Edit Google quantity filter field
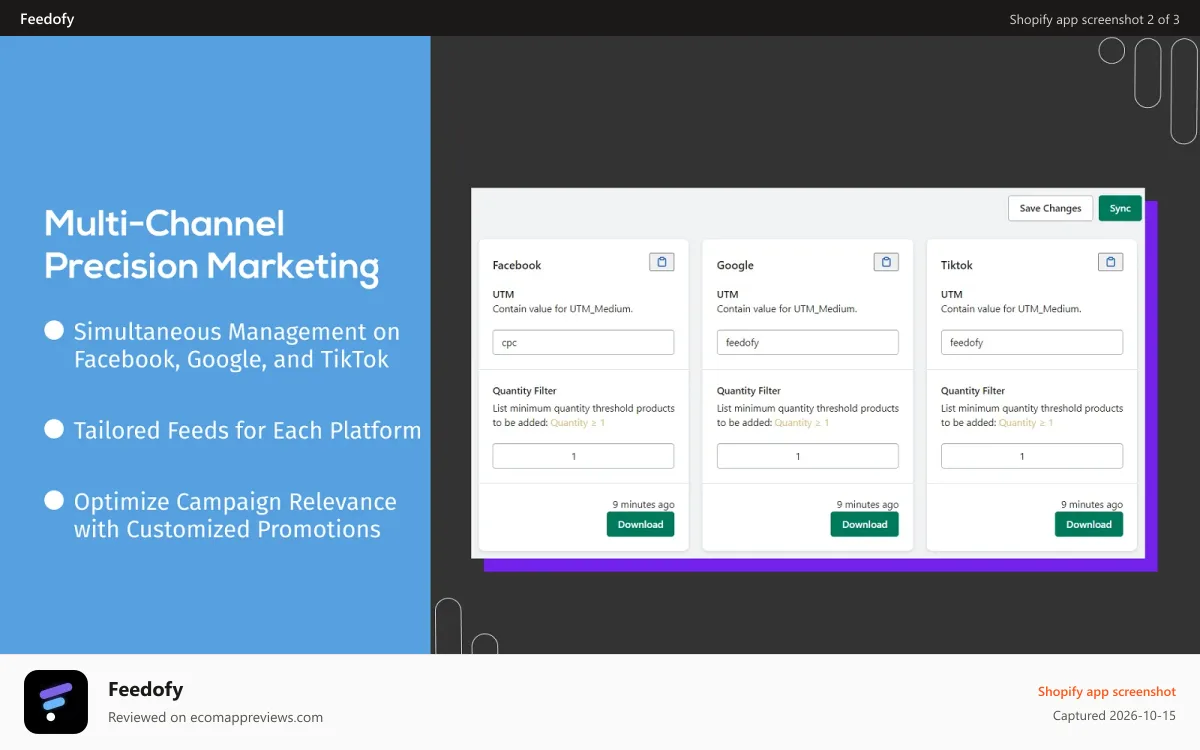Viewport: 1200px width, 750px height. pyautogui.click(x=808, y=456)
